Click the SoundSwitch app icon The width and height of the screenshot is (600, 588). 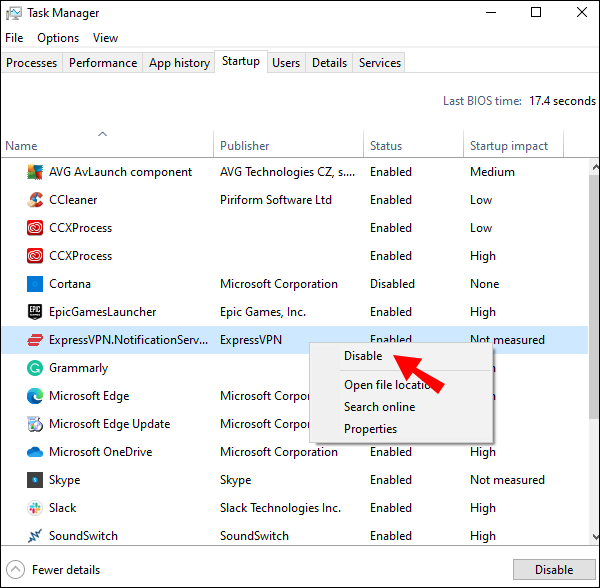click(x=35, y=536)
